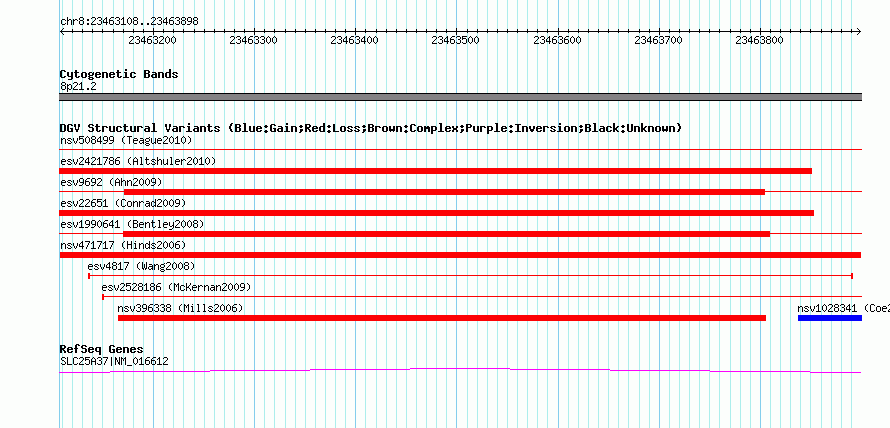
Task: Click the thin esv2528186 variant line
Action: tap(482, 297)
